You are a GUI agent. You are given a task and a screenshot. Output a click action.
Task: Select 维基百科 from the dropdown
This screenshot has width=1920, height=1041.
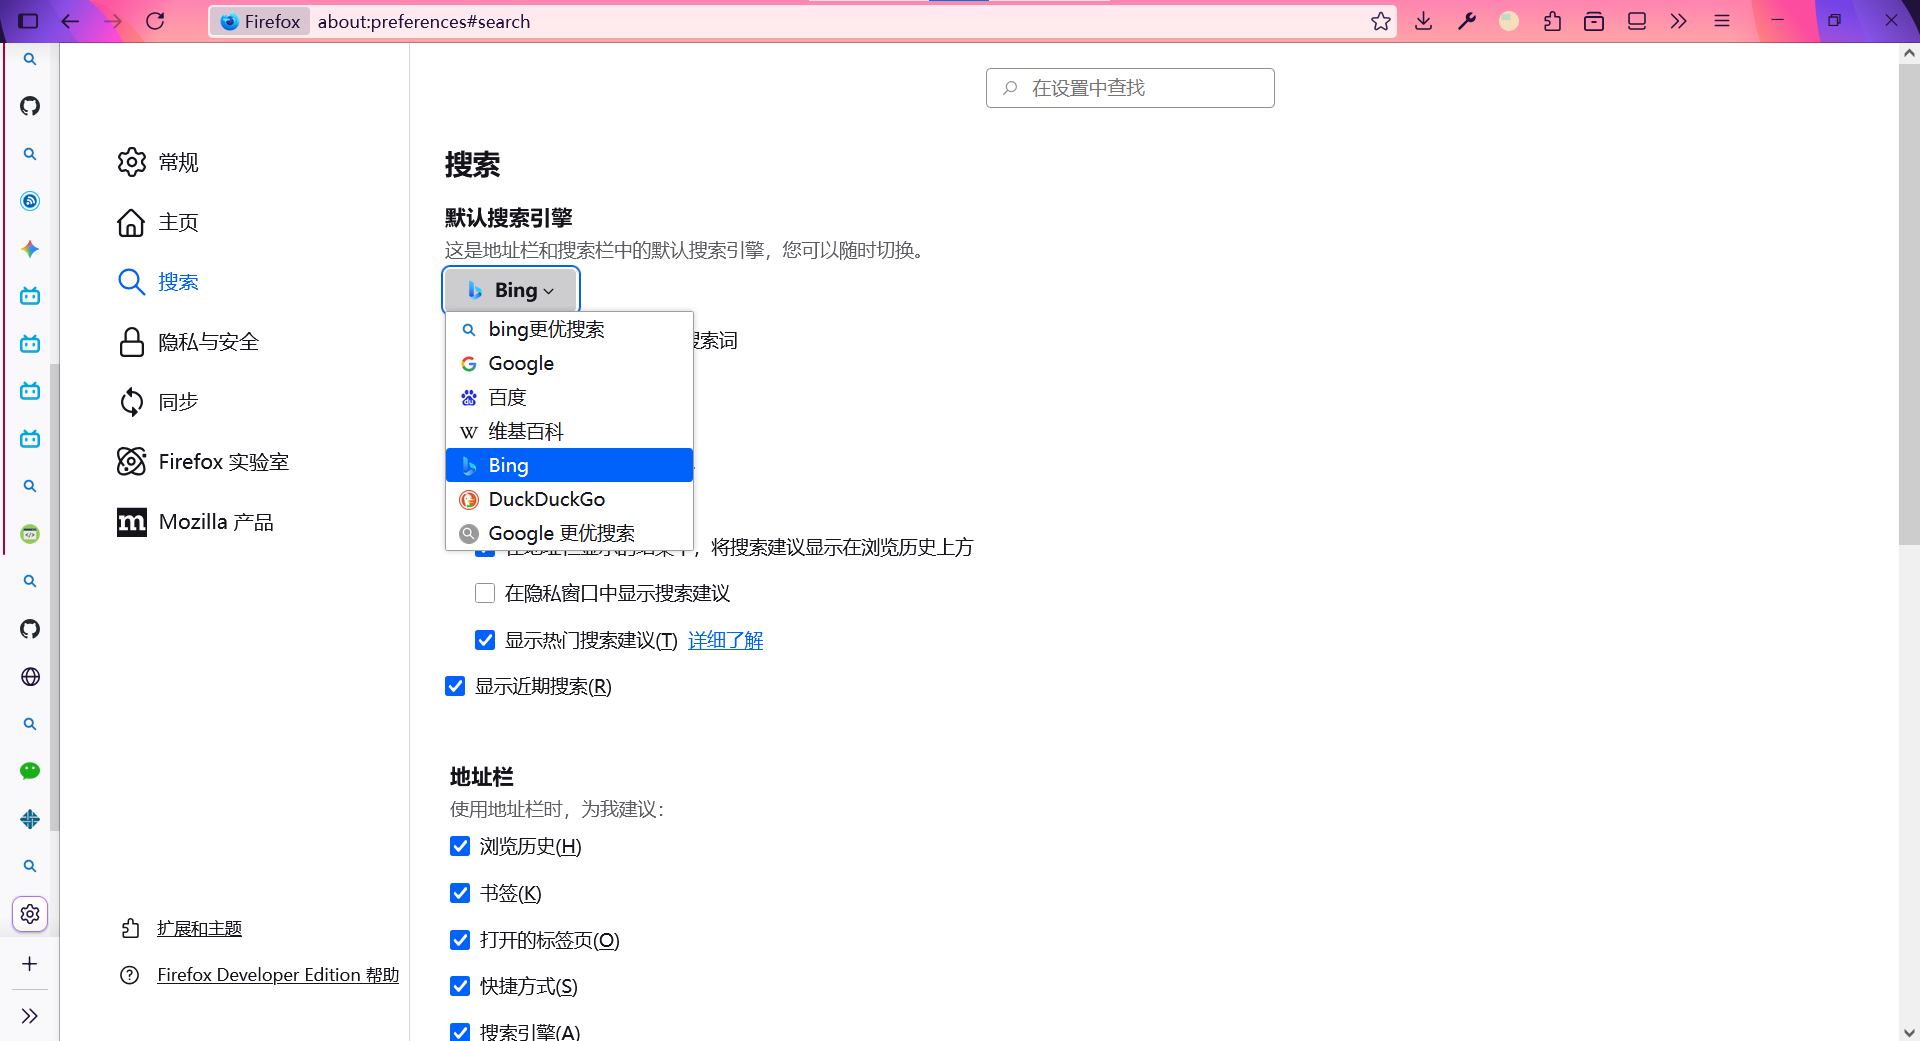coord(525,431)
